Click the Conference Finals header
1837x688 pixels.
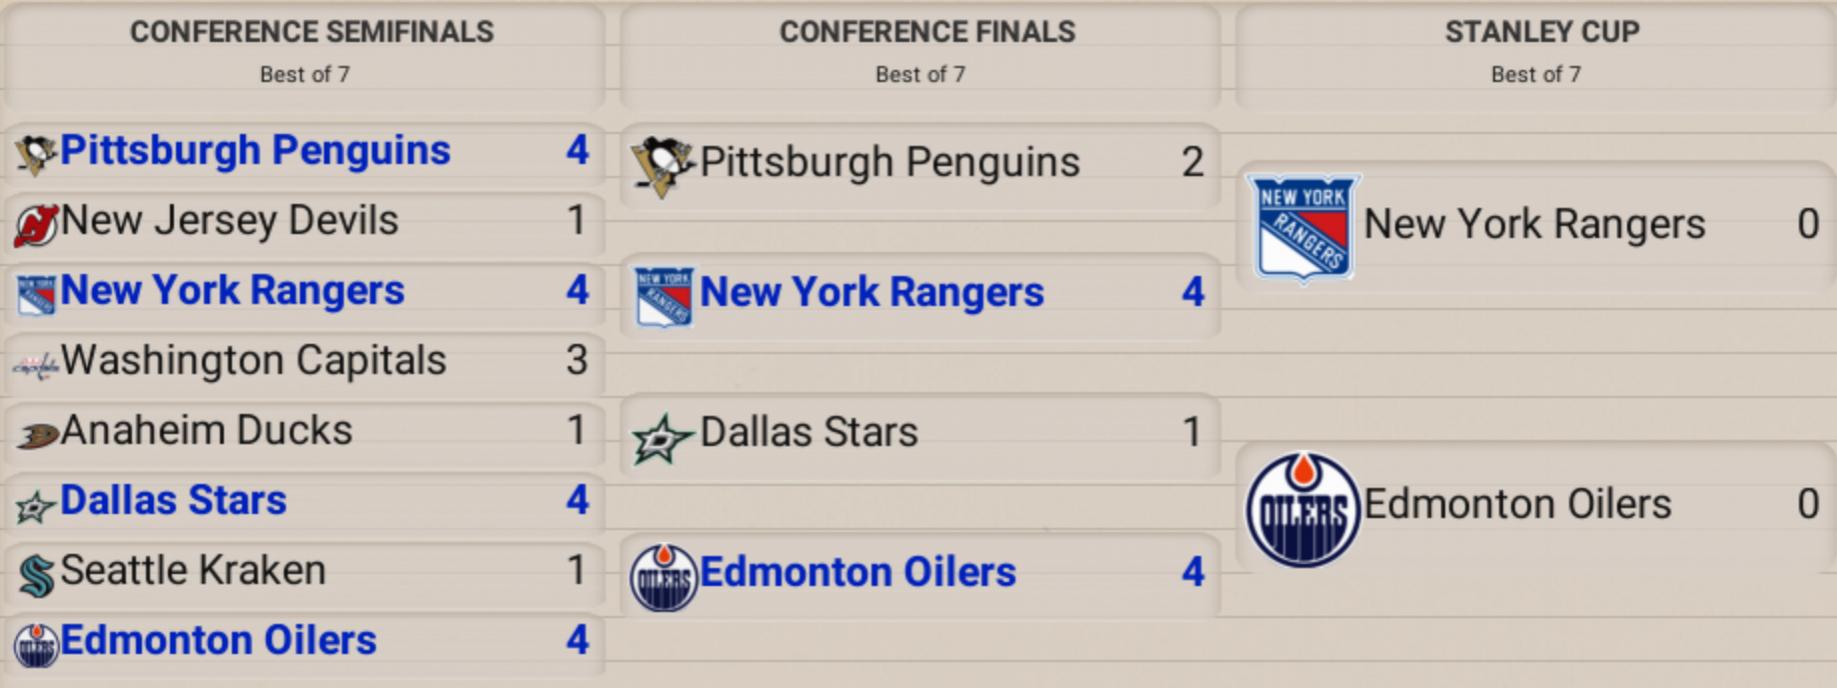click(927, 32)
